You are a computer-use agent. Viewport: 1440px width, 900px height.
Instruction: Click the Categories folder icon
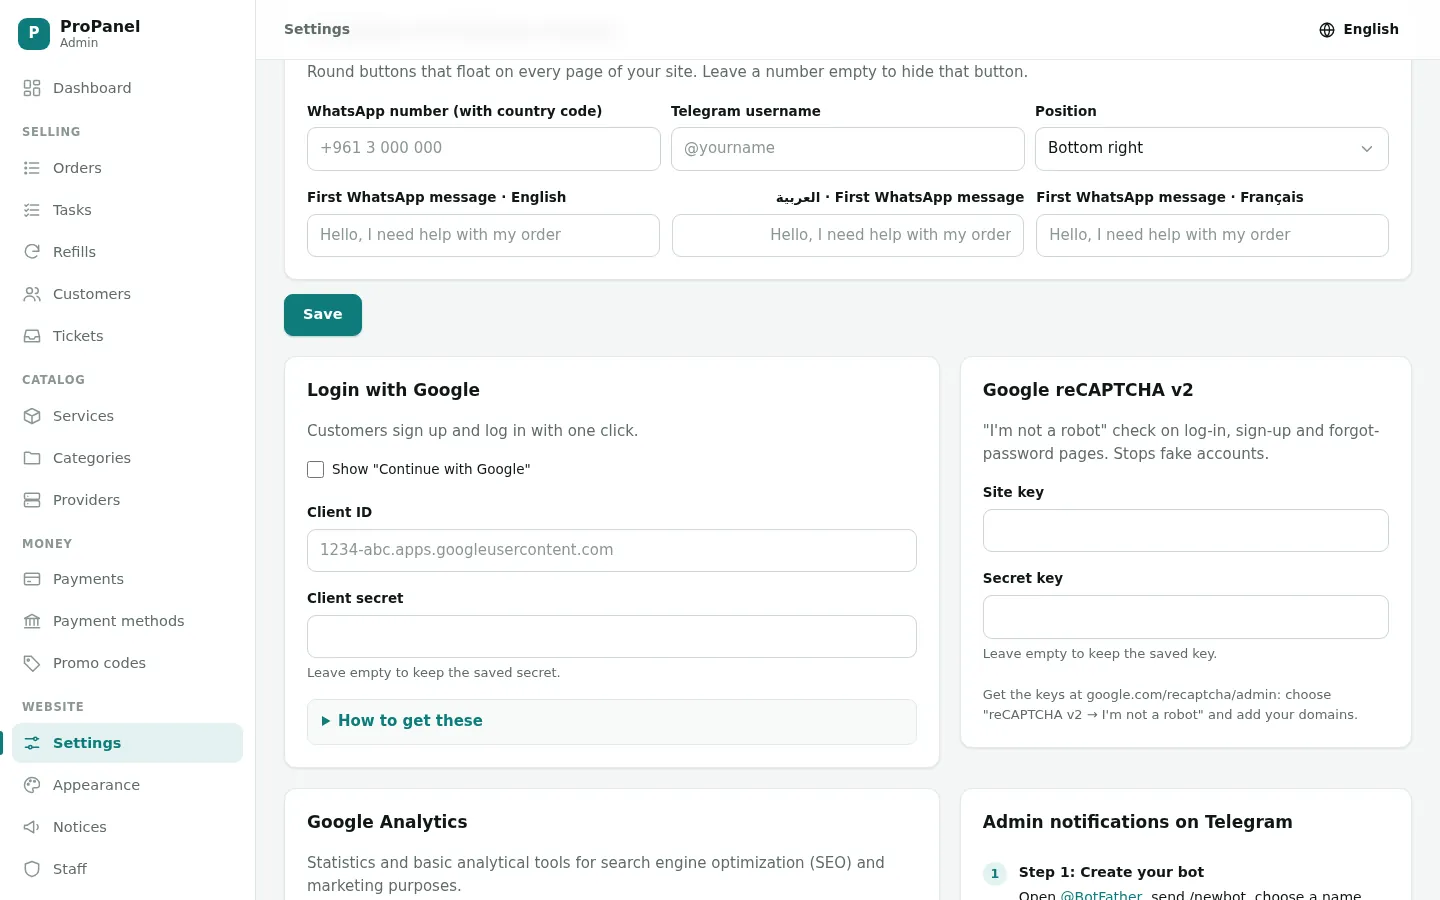(32, 458)
